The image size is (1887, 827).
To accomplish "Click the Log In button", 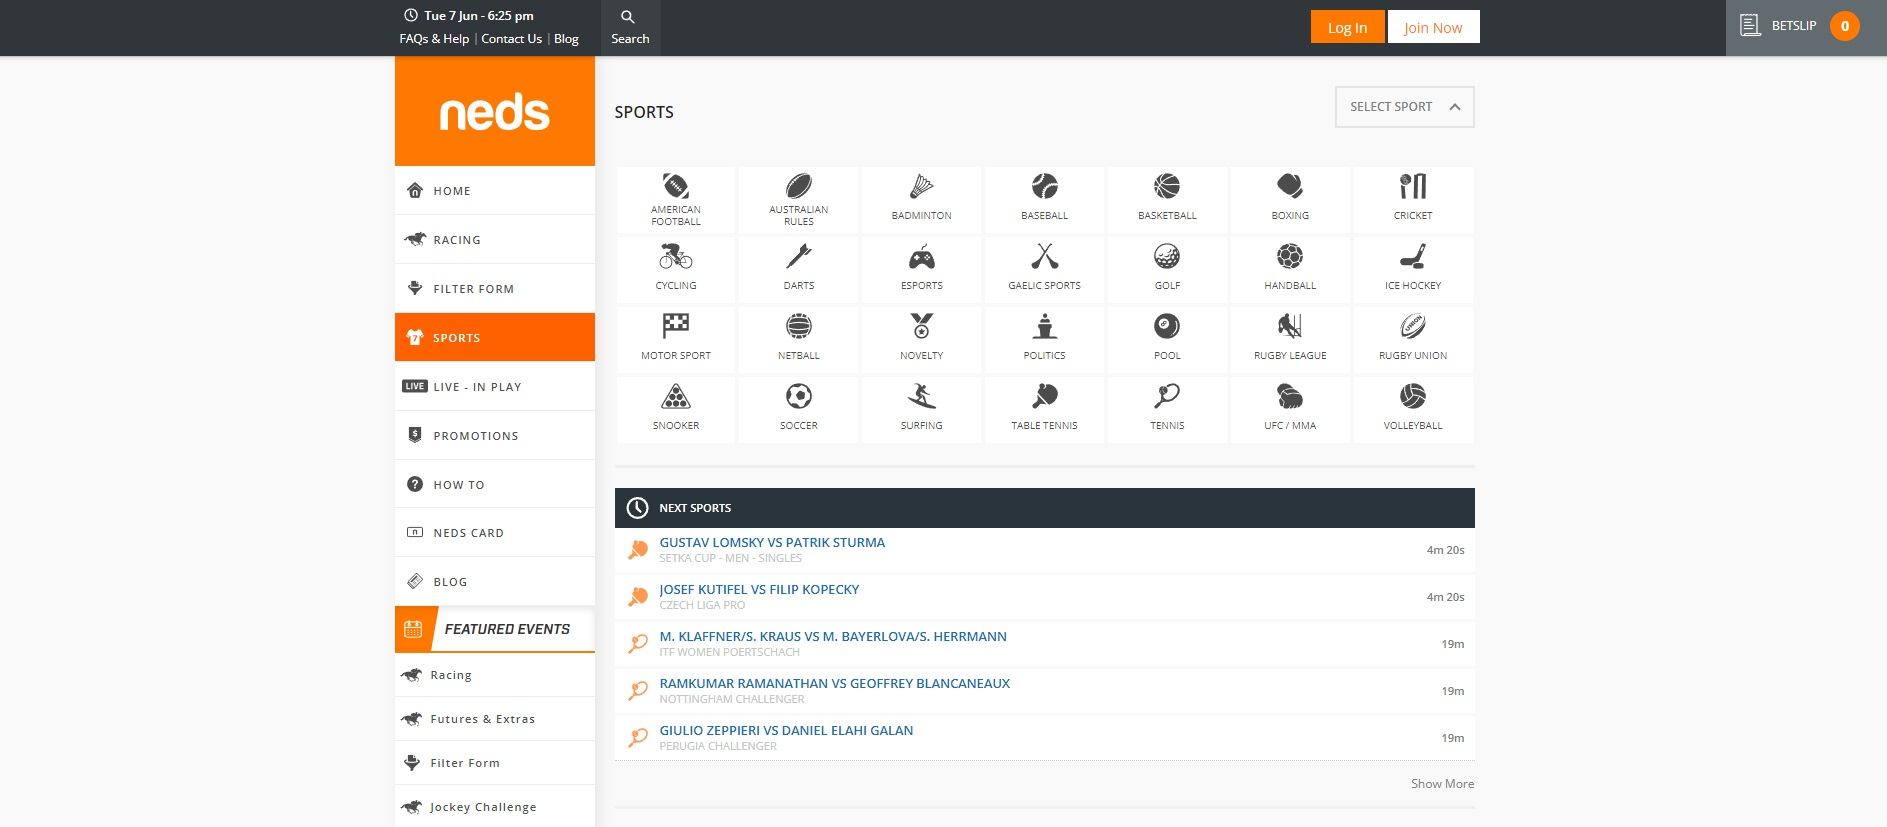I will click(x=1347, y=27).
